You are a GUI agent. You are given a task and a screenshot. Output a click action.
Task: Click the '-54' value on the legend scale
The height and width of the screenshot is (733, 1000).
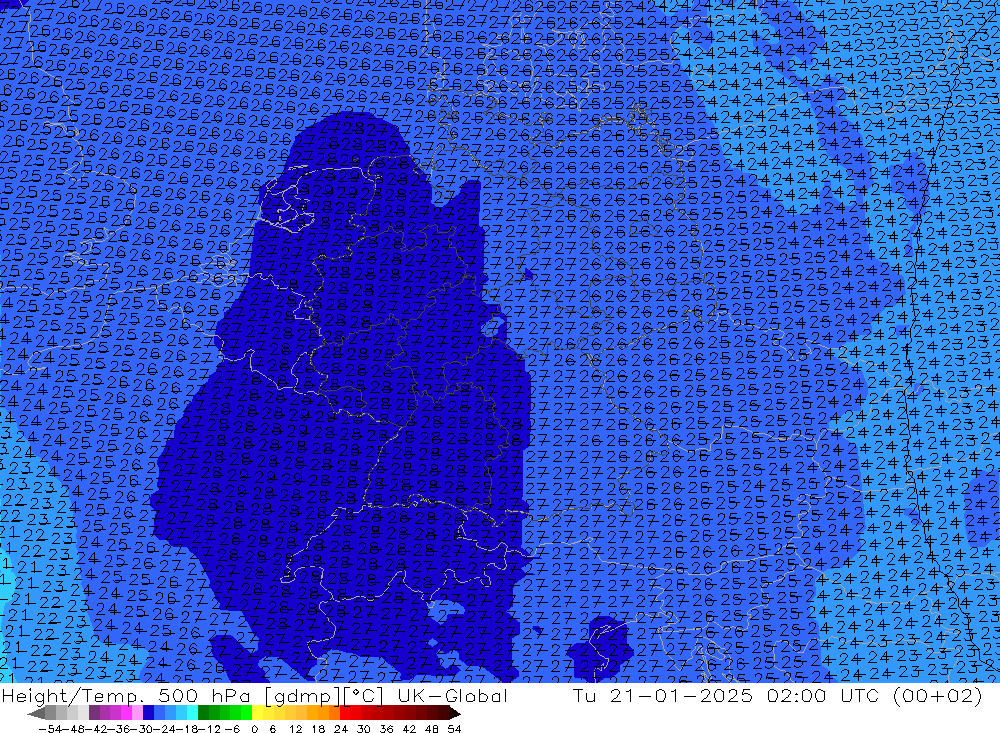(50, 729)
